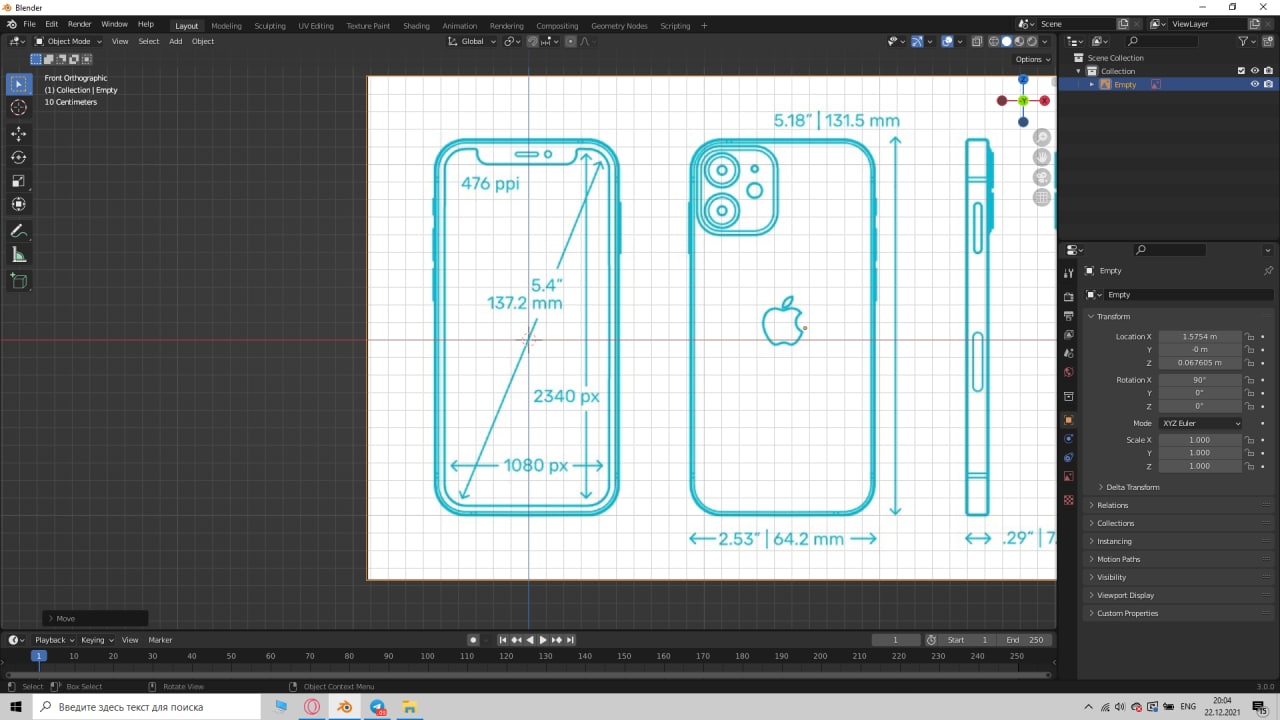Expand the Empty item in outliner
Viewport: 1280px width, 720px height.
click(1092, 84)
